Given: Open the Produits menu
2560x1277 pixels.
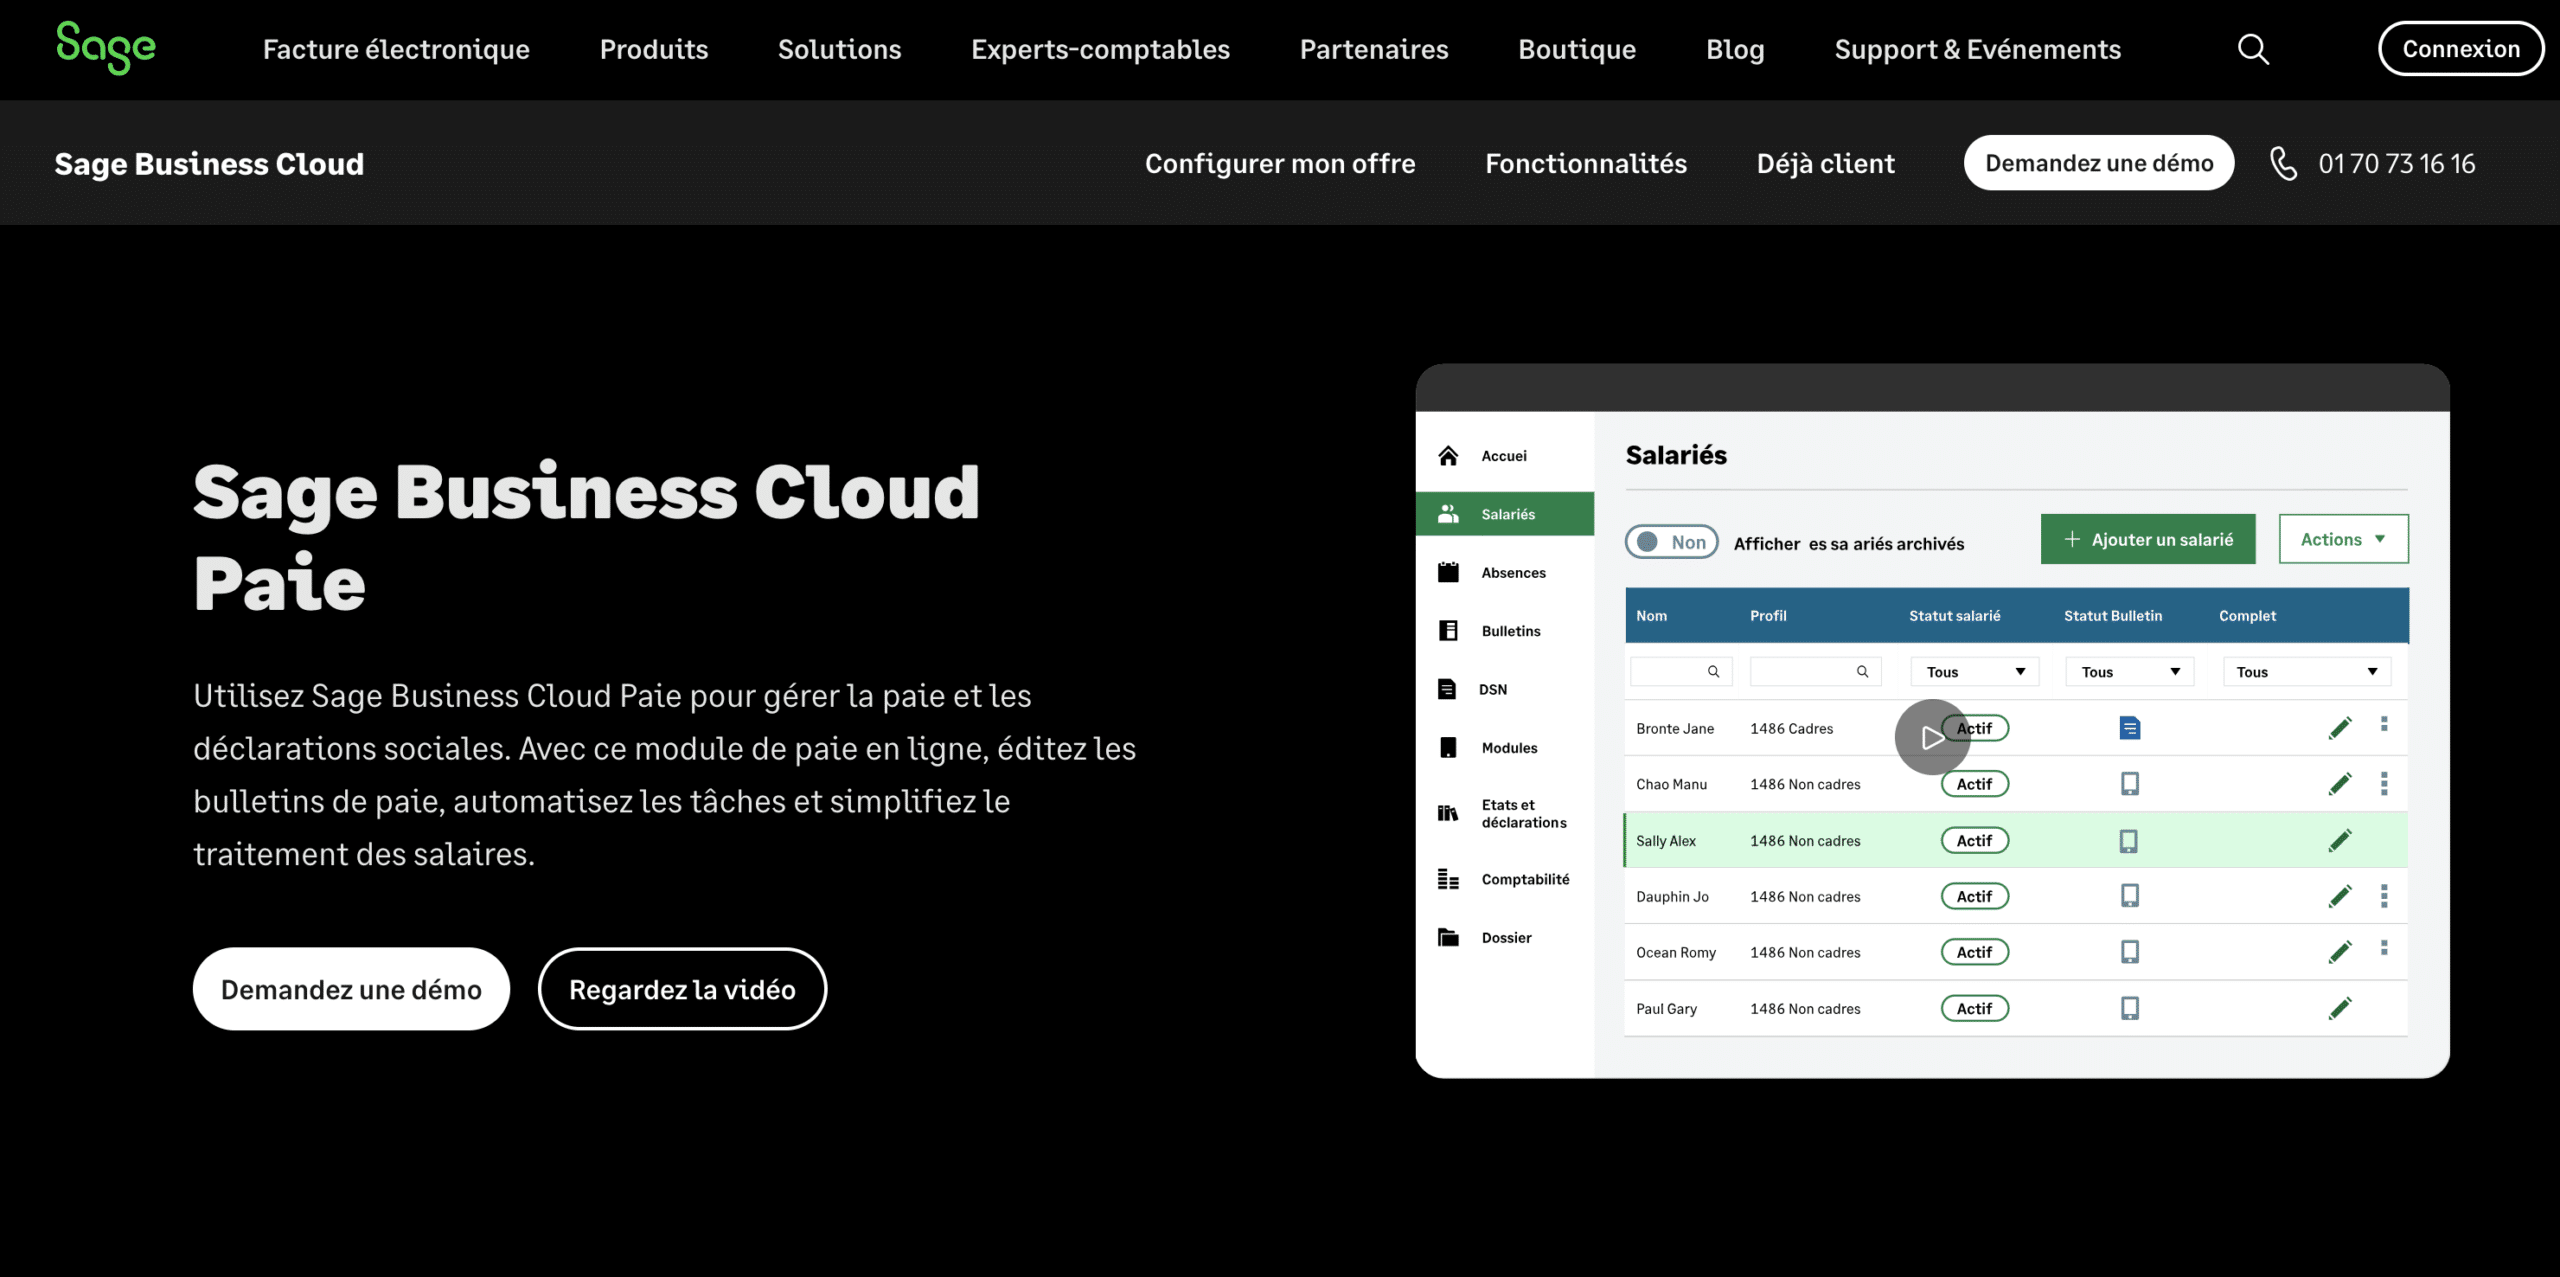Looking at the screenshot, I should tap(654, 49).
